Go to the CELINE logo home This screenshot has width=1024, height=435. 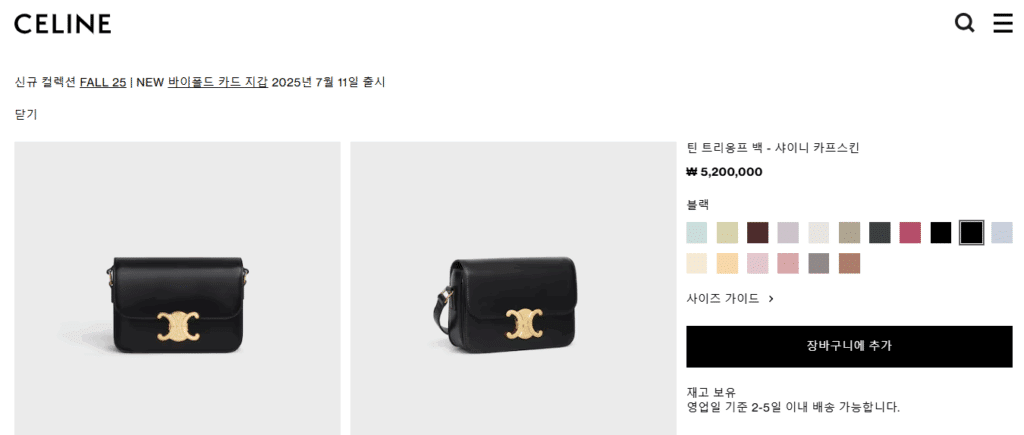(63, 24)
